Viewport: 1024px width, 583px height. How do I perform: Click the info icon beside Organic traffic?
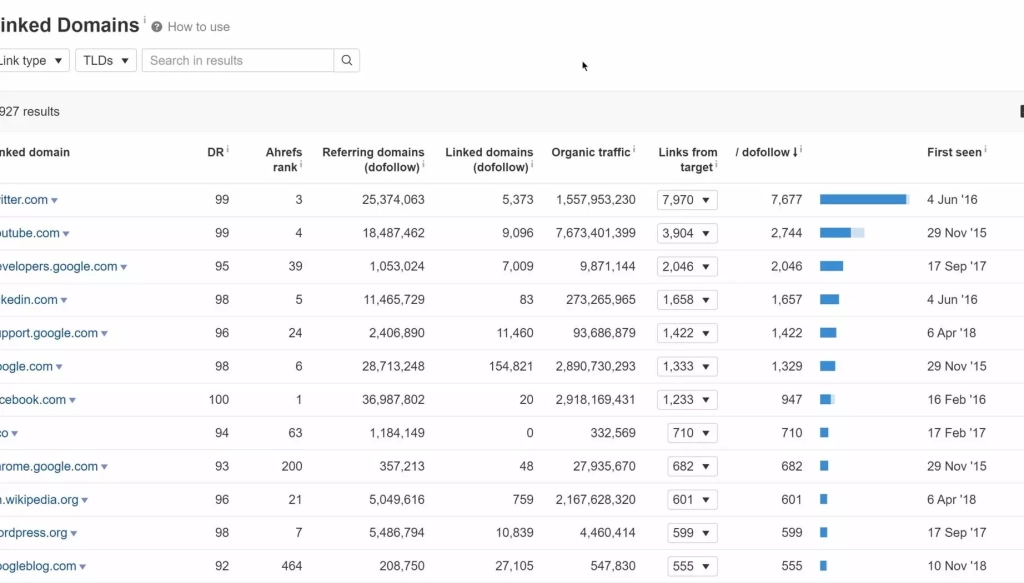[x=634, y=150]
